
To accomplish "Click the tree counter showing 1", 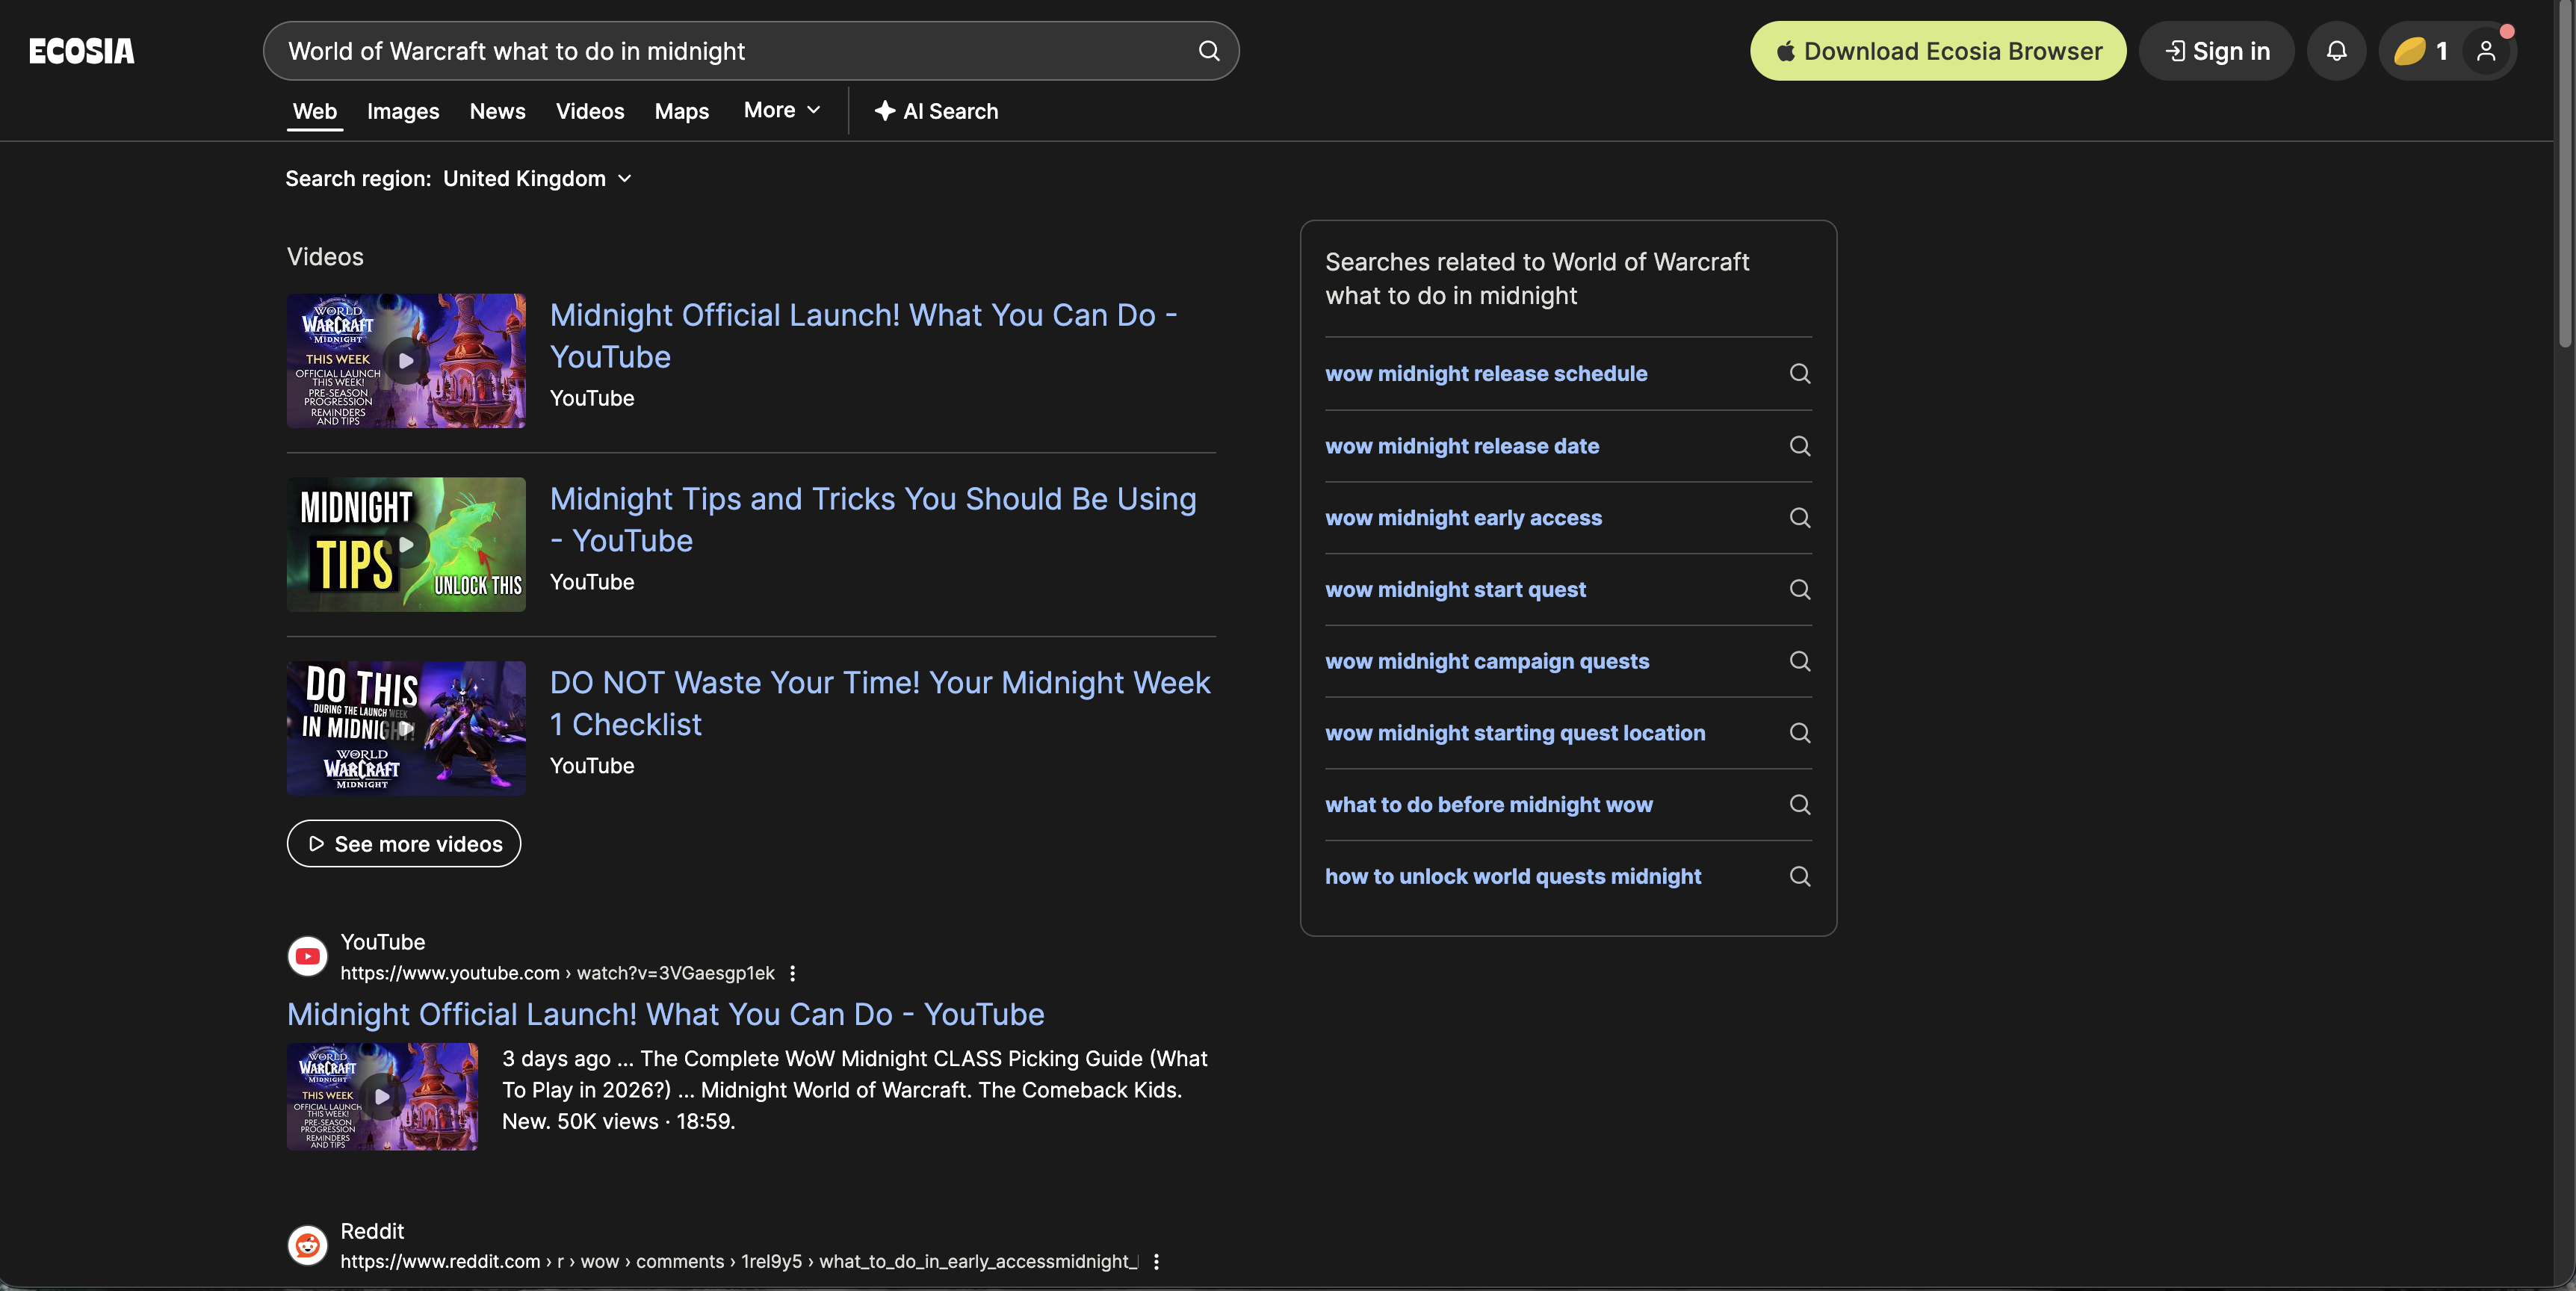I will (x=2422, y=51).
